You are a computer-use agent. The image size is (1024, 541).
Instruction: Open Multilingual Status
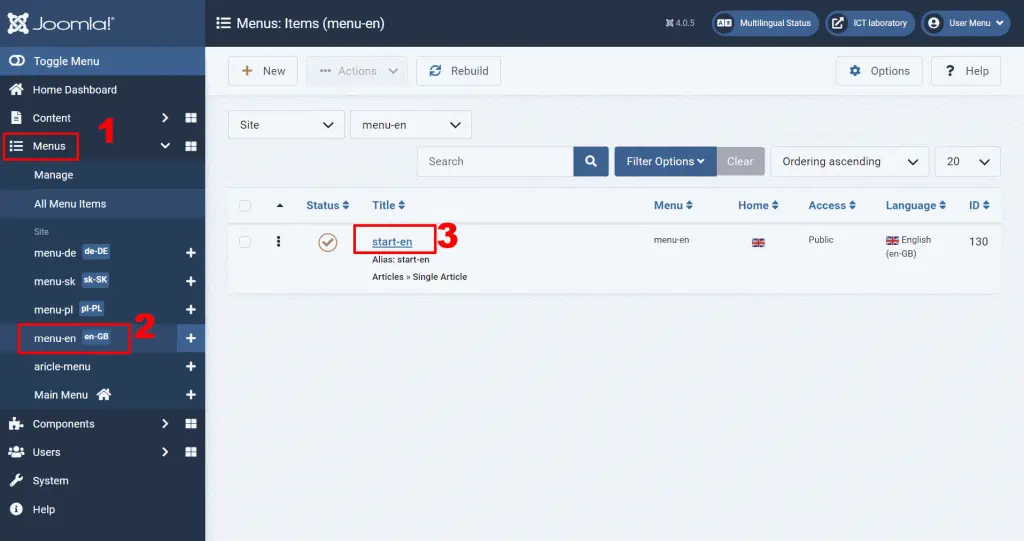(765, 23)
